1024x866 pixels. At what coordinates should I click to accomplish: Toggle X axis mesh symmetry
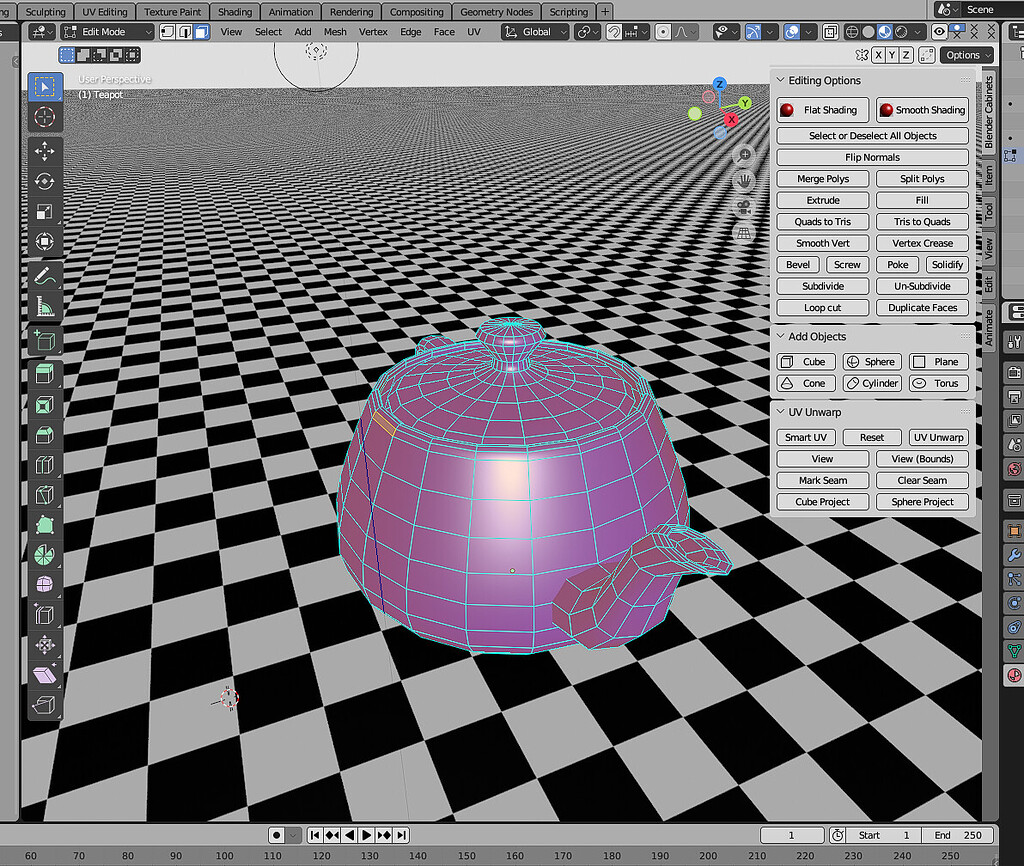pos(878,56)
